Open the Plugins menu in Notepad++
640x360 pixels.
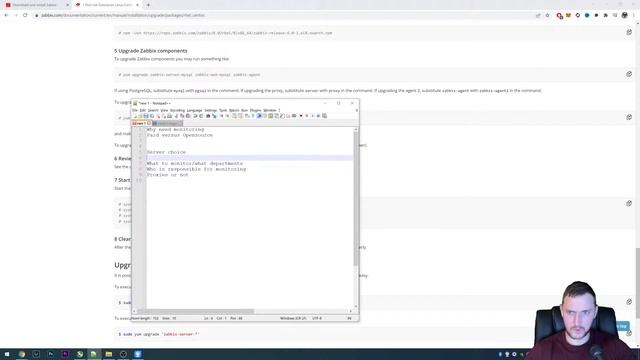(x=256, y=110)
